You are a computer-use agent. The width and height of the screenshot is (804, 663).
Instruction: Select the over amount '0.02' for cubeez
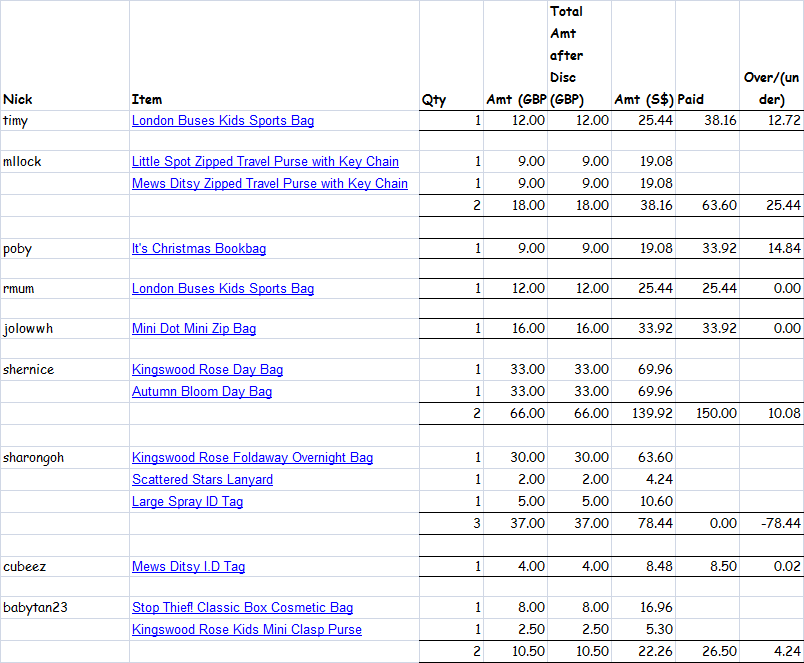click(x=772, y=567)
